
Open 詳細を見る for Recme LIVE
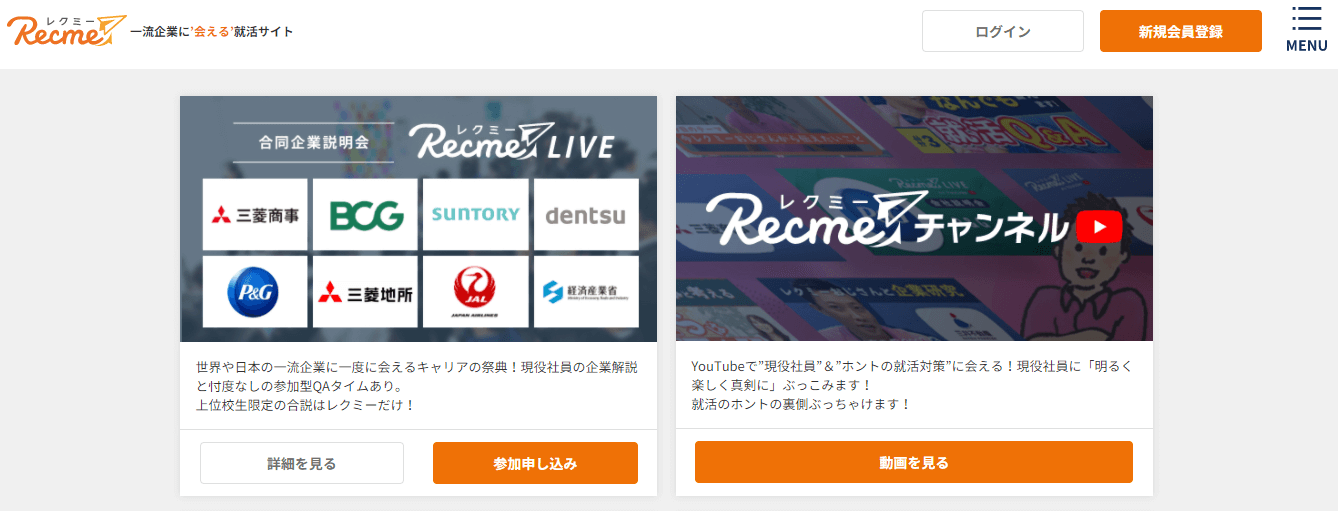coord(302,463)
